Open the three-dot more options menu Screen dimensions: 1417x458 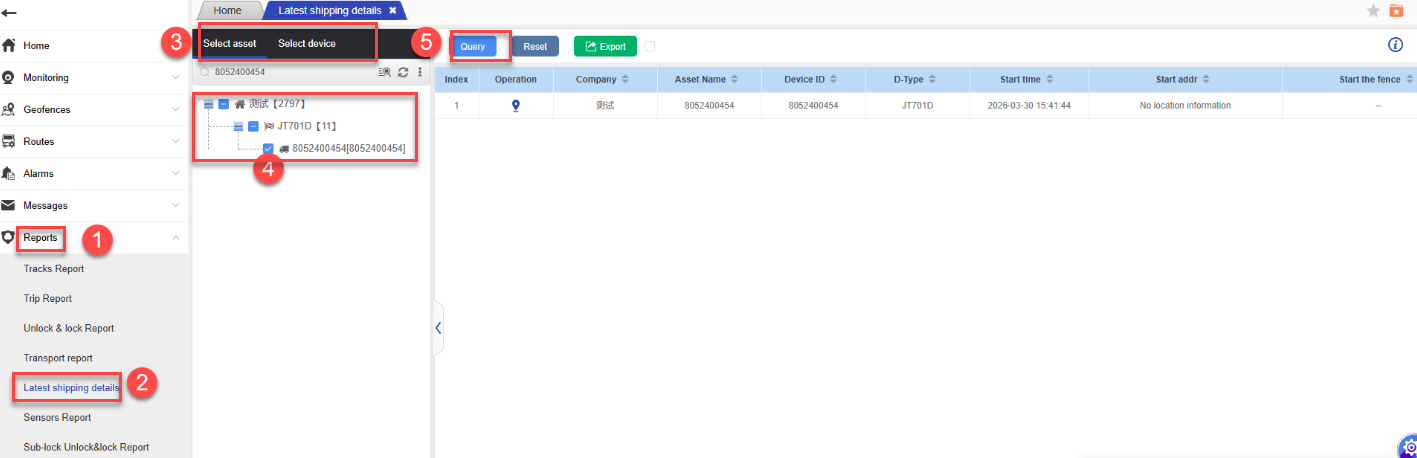click(x=420, y=72)
